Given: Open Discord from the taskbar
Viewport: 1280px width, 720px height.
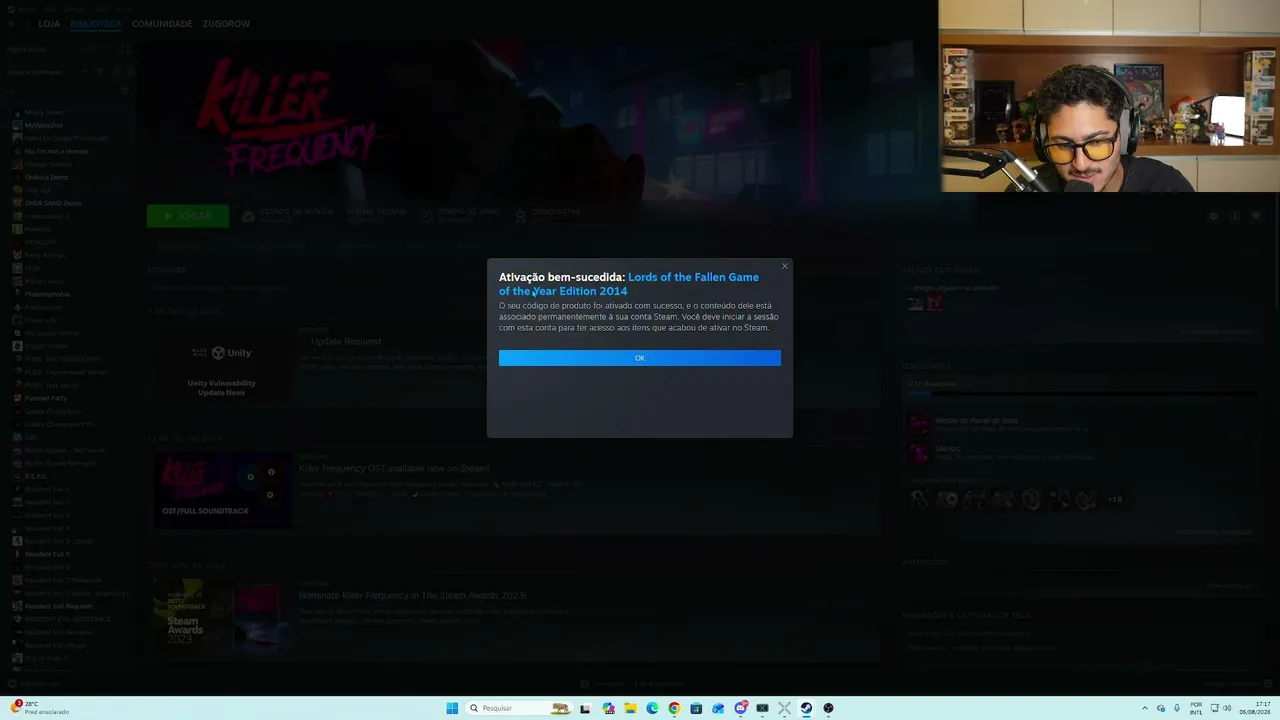Looking at the screenshot, I should coord(740,708).
